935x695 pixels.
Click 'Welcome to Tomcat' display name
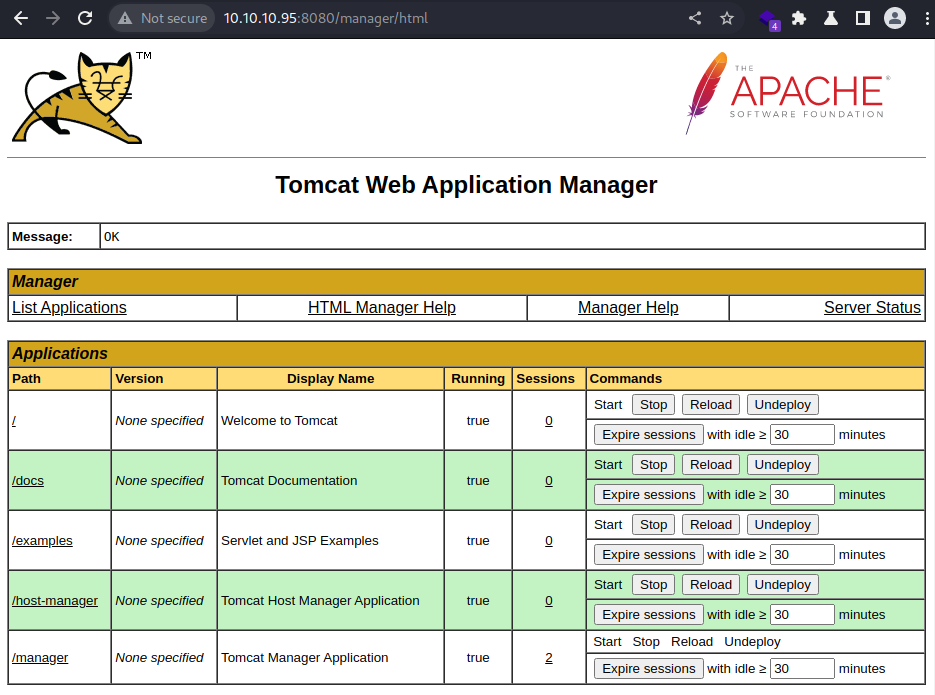[x=279, y=421]
